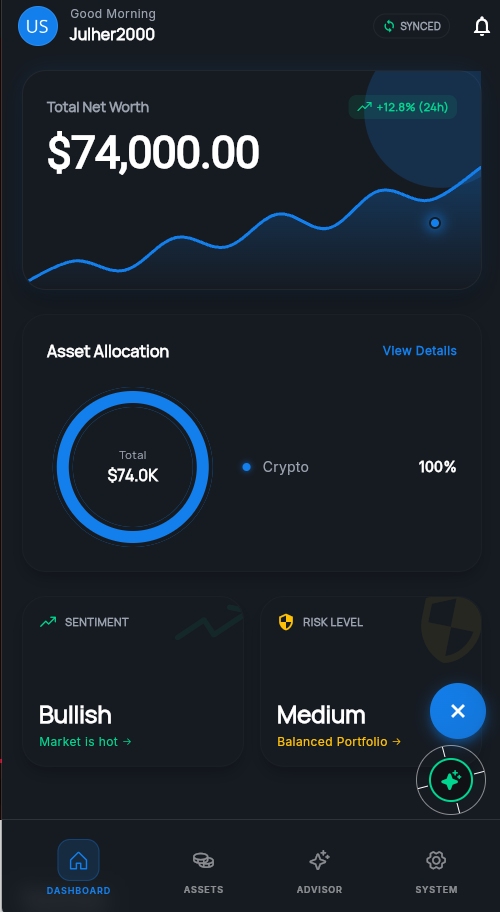Click the Advisor sparkle icon

[x=319, y=860]
